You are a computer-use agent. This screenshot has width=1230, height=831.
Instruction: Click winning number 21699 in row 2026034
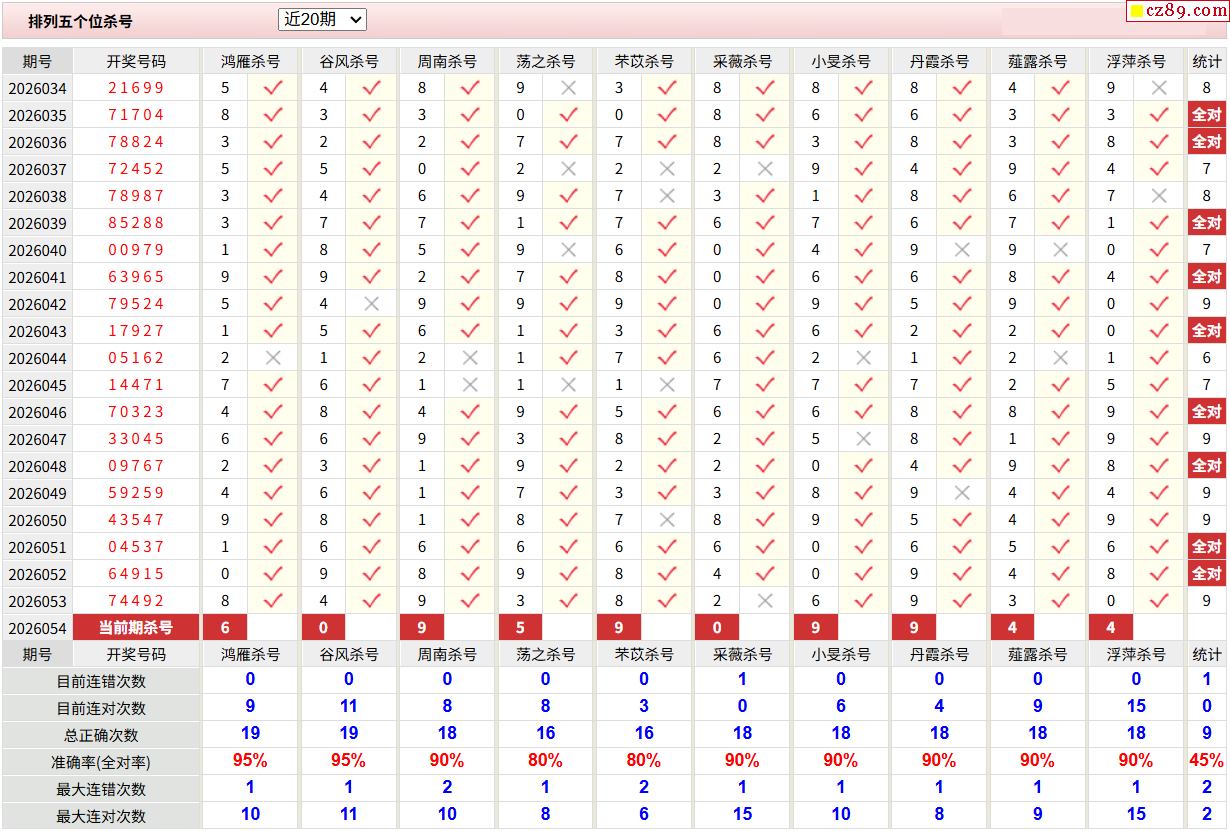(136, 88)
